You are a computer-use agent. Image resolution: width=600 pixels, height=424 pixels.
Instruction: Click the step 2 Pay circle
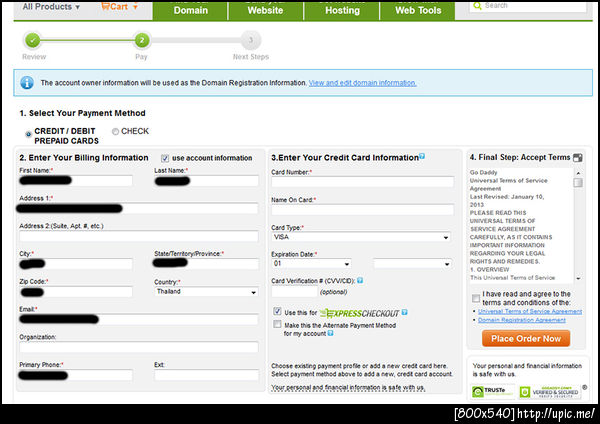142,40
